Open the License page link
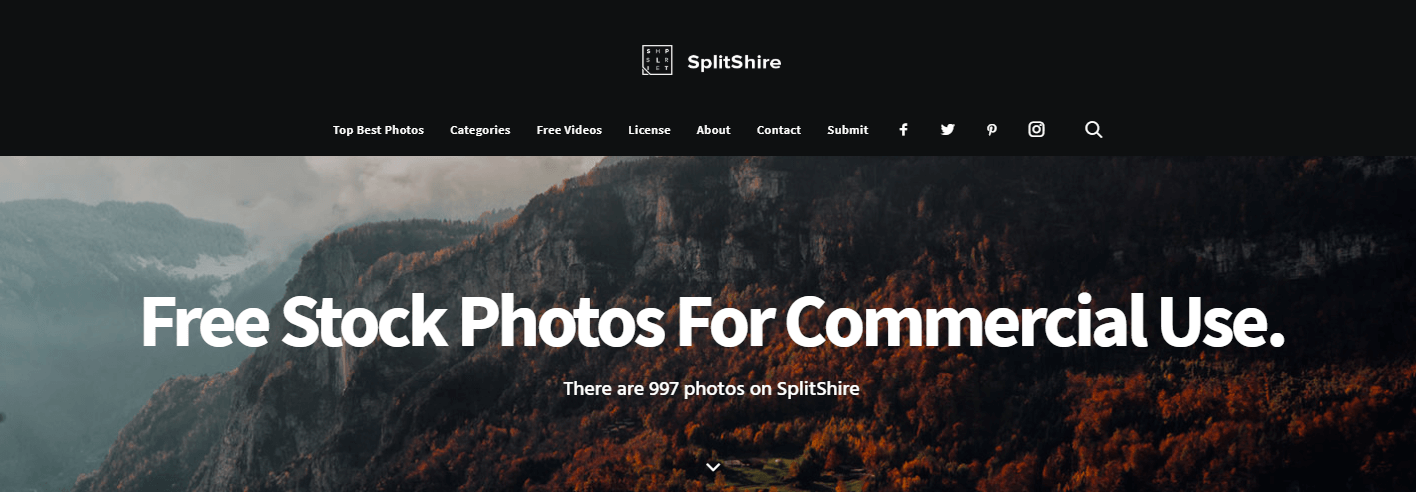Viewport: 1416px width, 492px height. coord(649,130)
